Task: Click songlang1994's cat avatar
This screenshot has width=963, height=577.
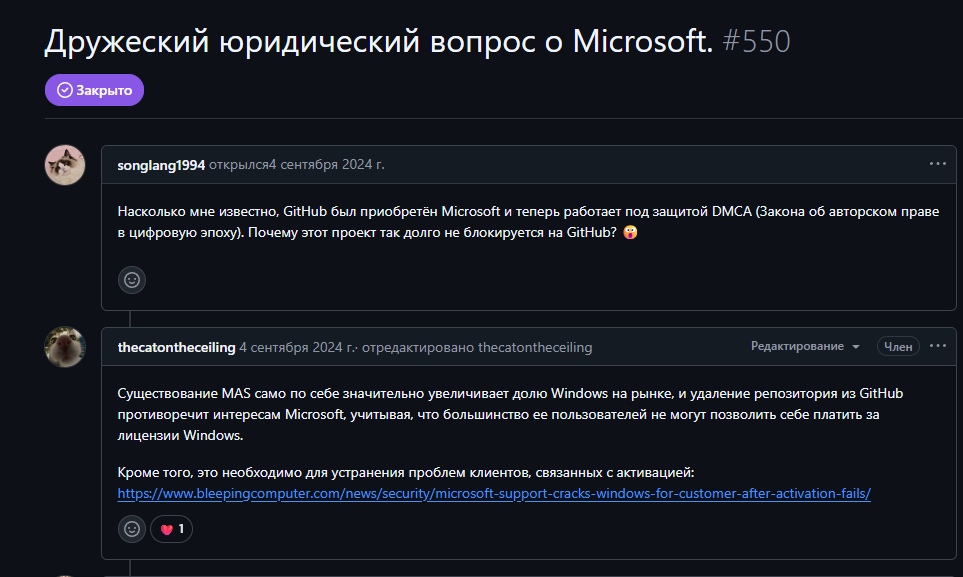Action: (65, 165)
